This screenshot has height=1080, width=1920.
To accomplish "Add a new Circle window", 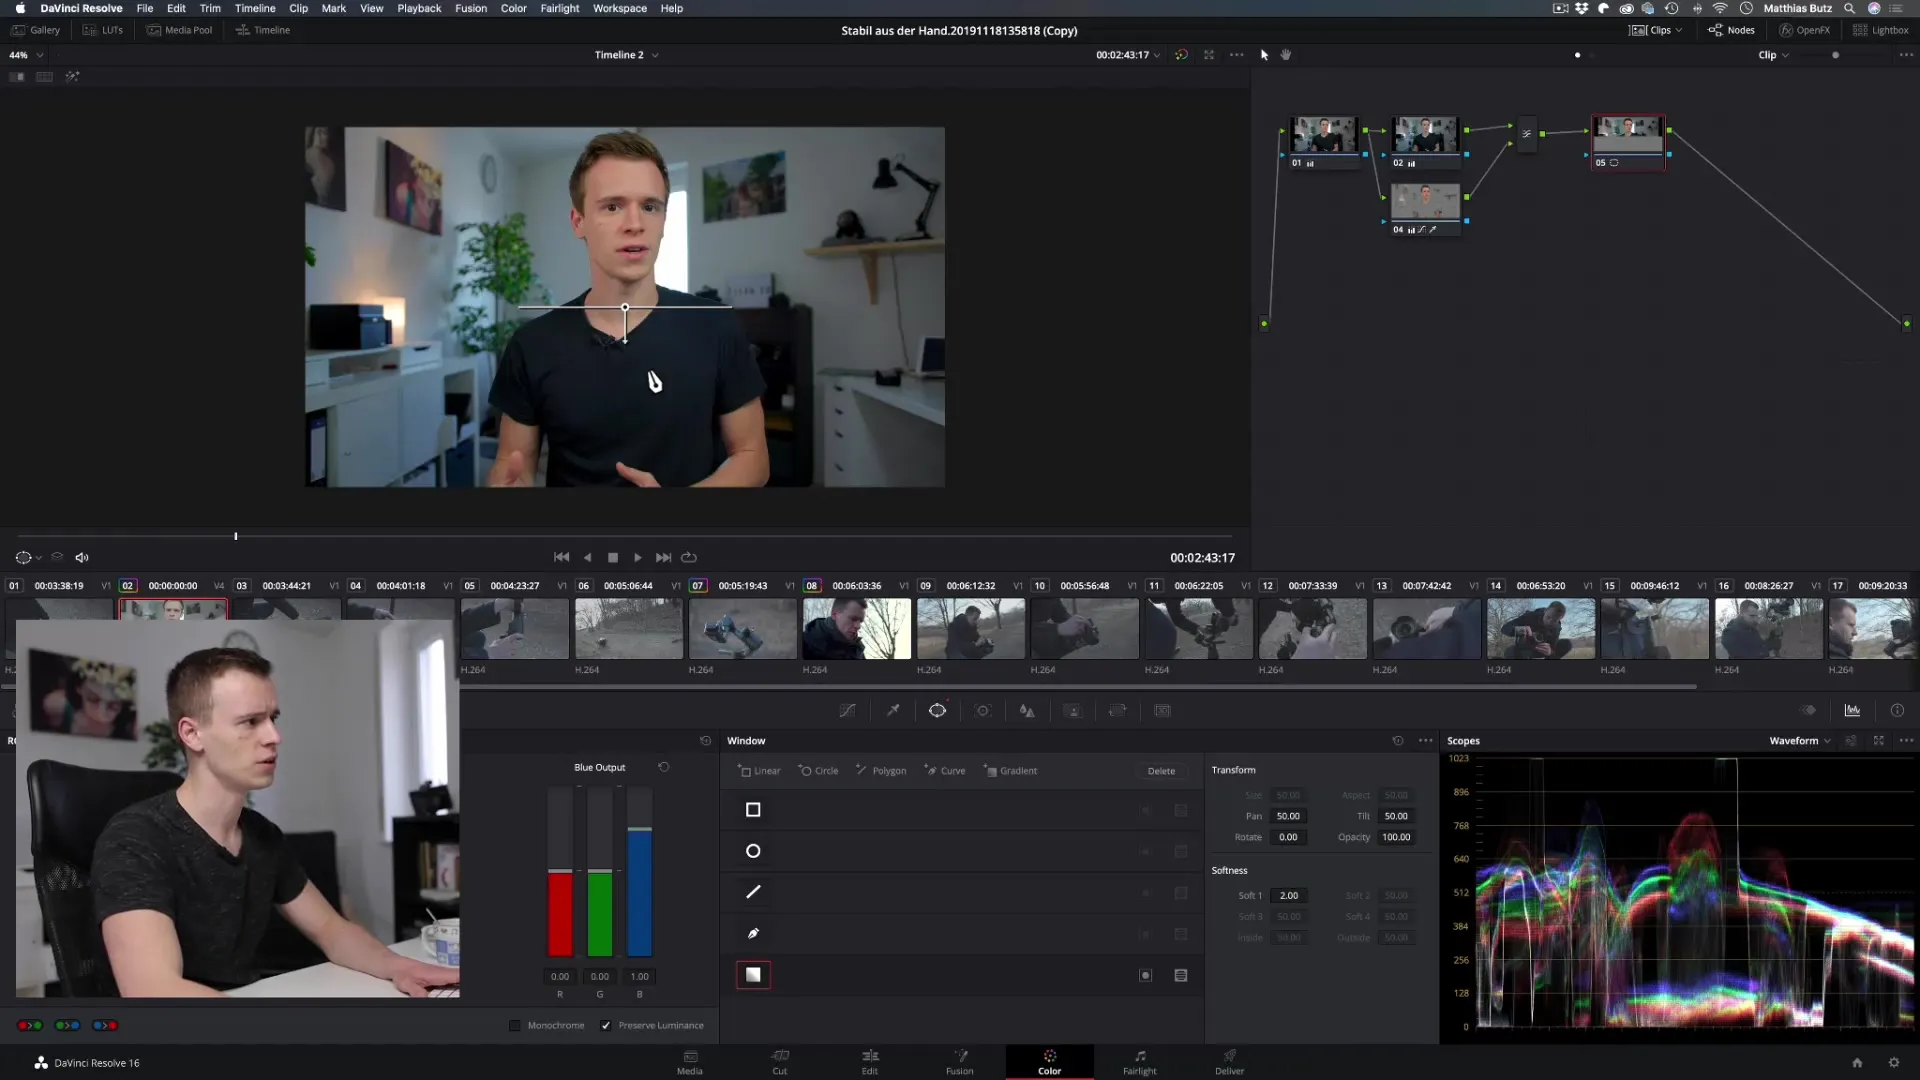I will (x=818, y=771).
